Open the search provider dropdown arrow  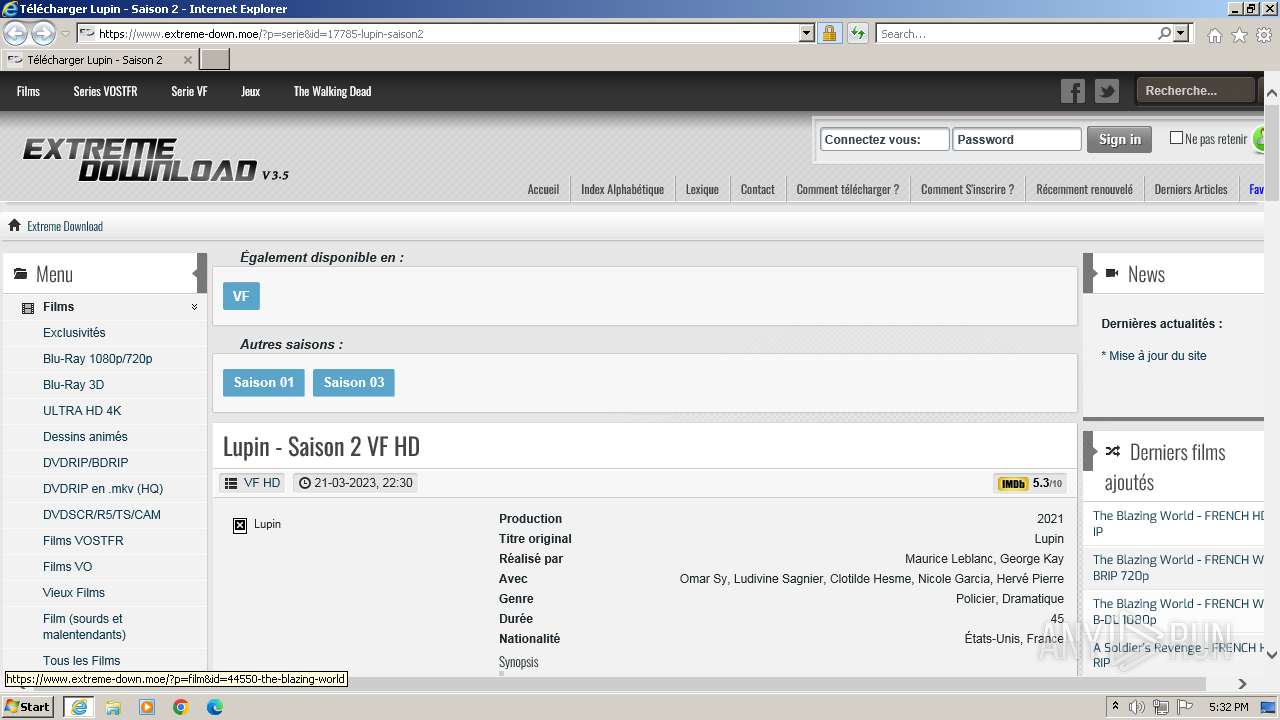[x=1182, y=33]
